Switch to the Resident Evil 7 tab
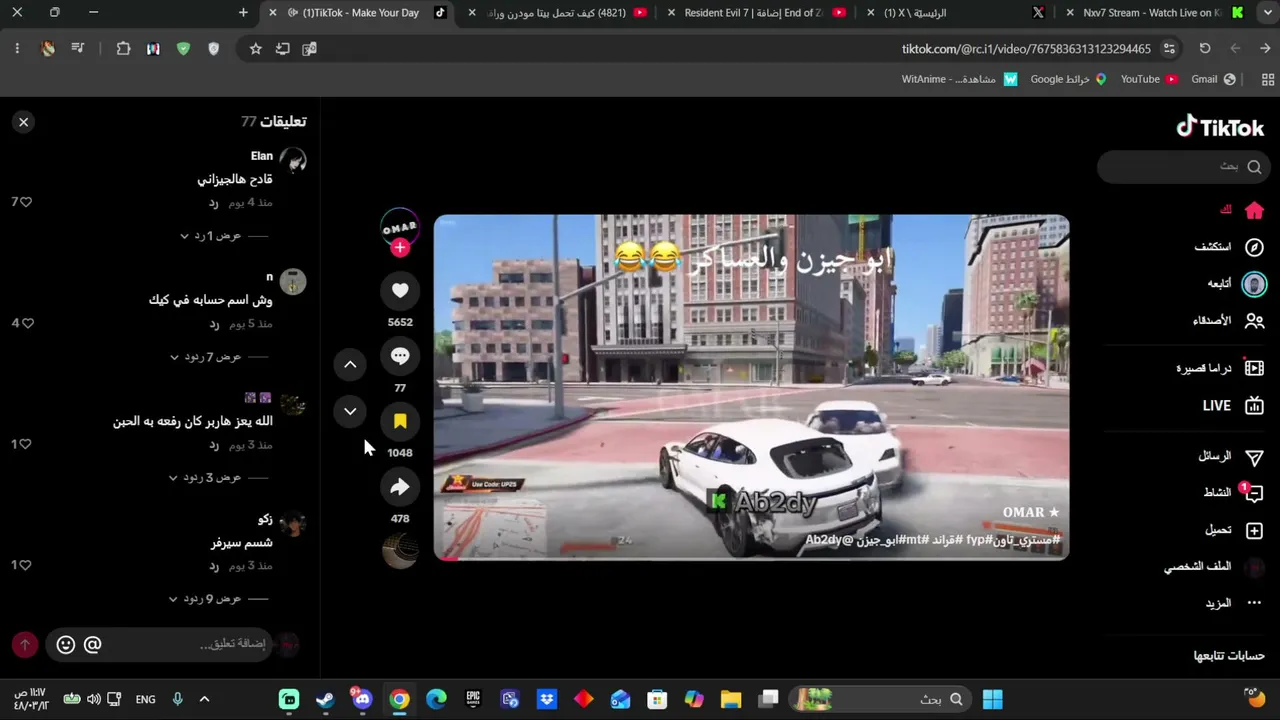Image resolution: width=1280 pixels, height=720 pixels. (x=758, y=13)
